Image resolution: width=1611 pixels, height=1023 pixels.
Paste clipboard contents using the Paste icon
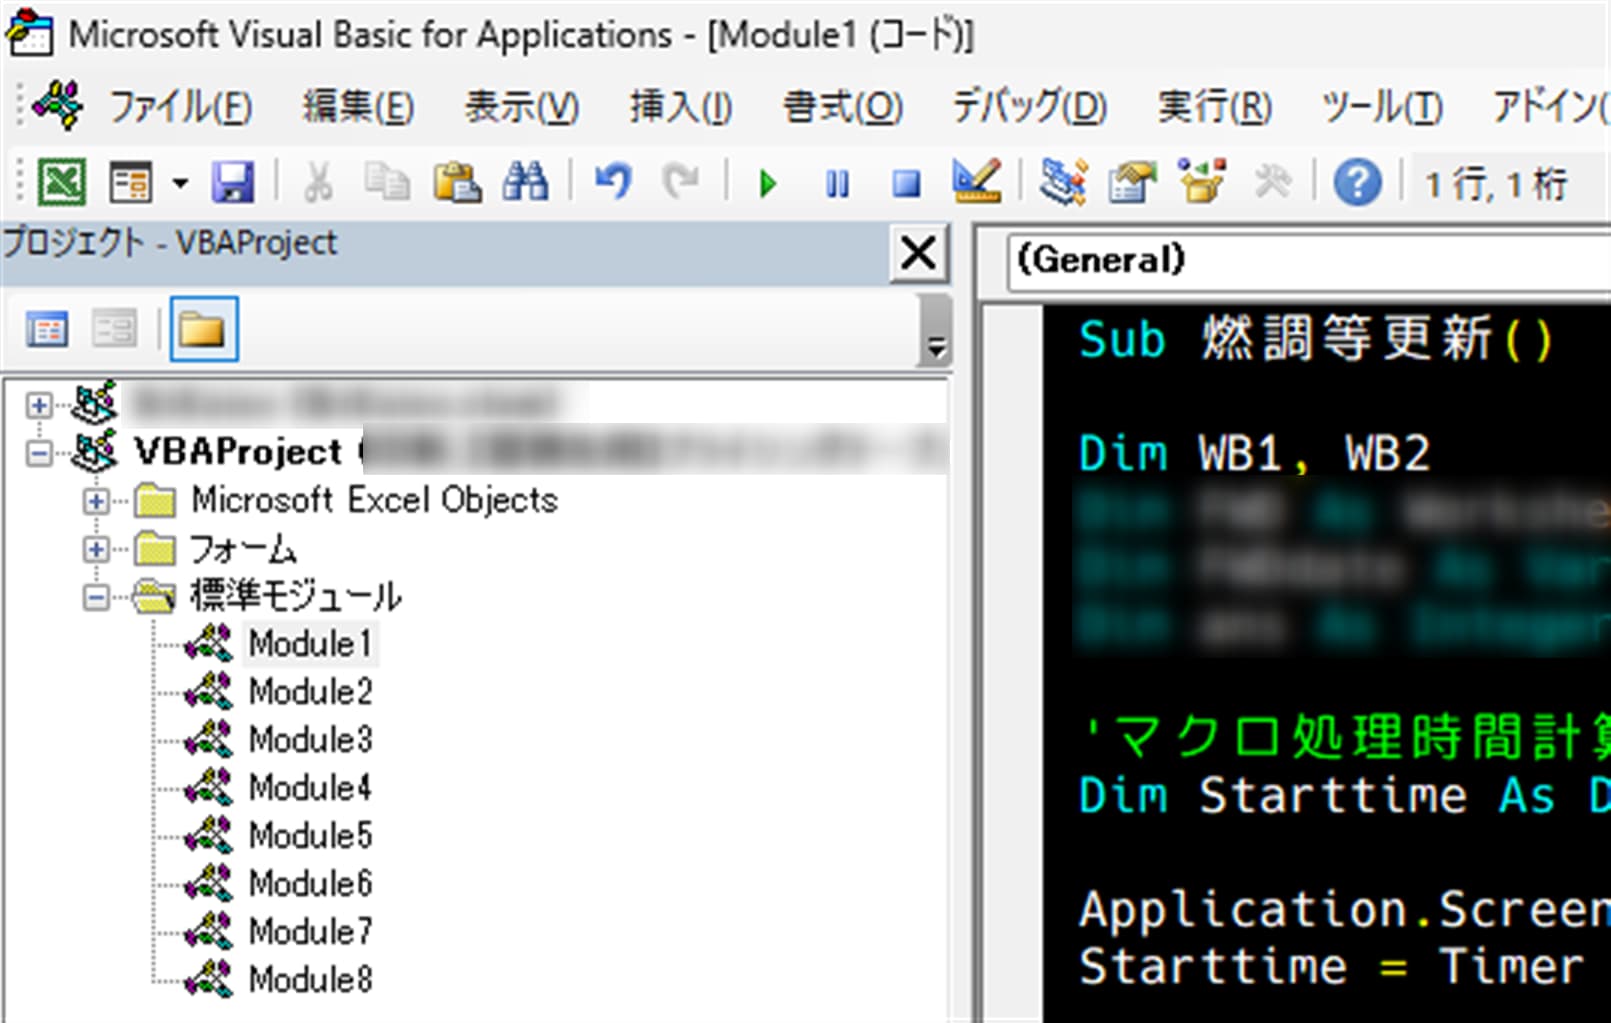459,183
